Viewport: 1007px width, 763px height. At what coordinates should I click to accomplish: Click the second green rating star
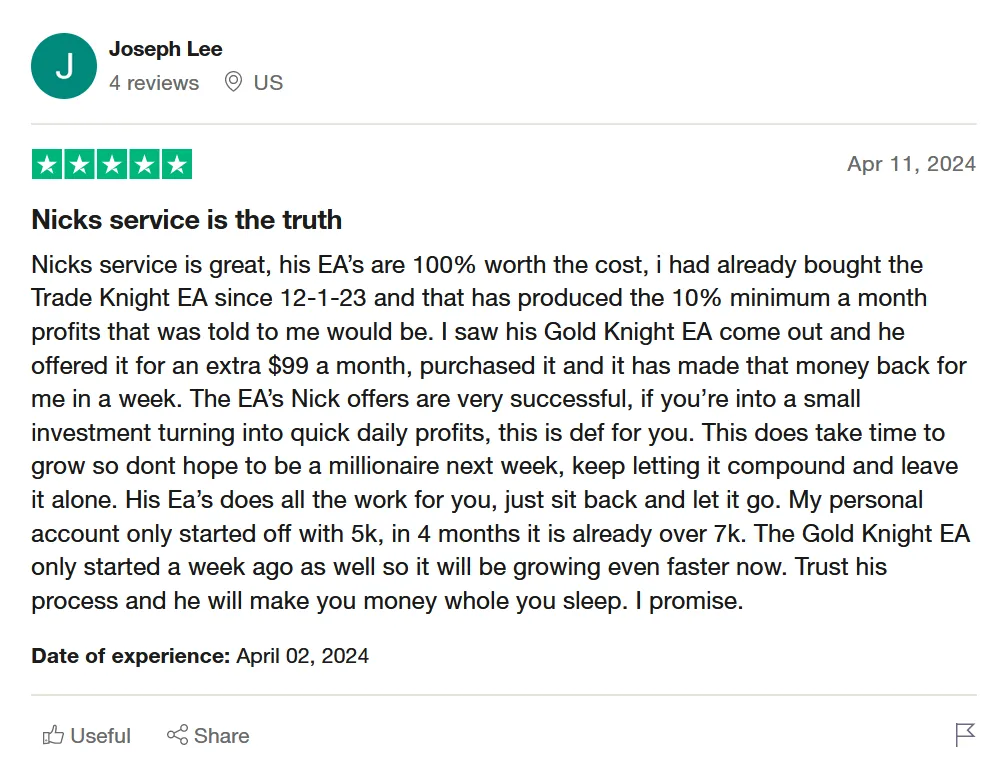[x=79, y=164]
